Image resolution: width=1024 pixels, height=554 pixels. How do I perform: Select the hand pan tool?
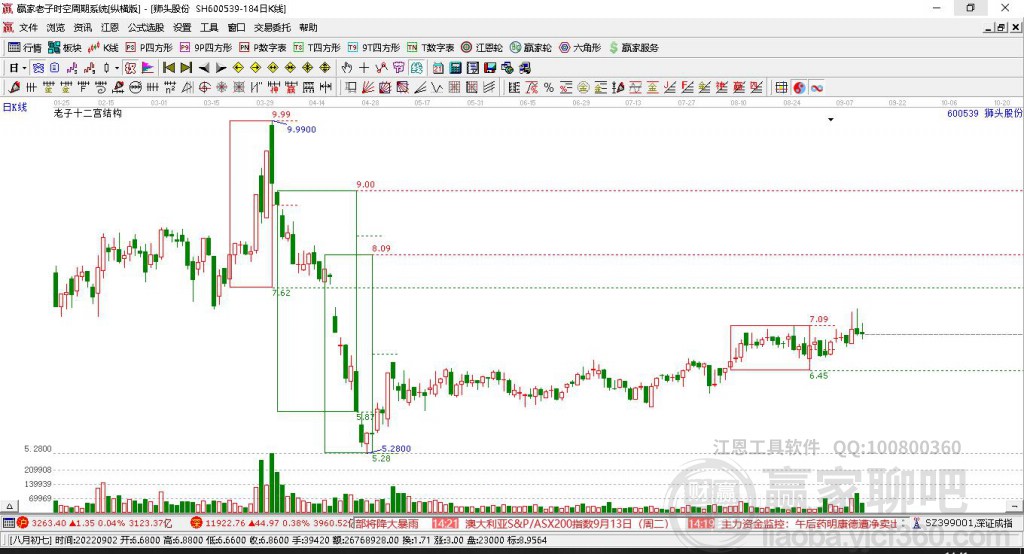click(x=347, y=68)
